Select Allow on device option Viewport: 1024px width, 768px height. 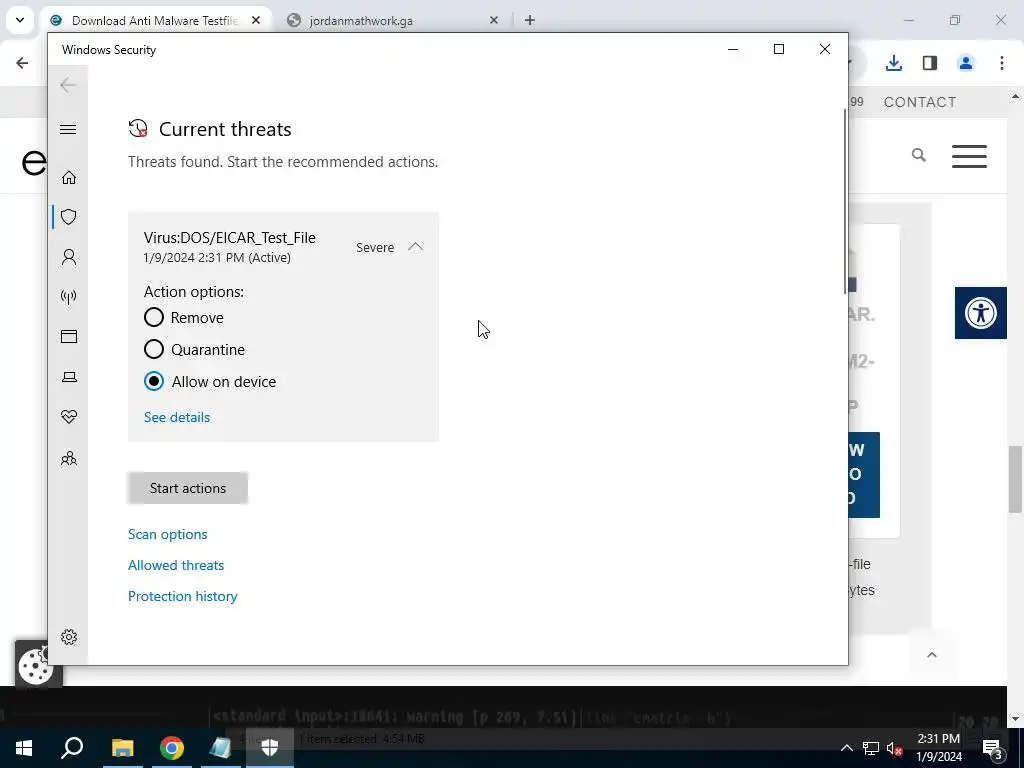pyautogui.click(x=153, y=381)
